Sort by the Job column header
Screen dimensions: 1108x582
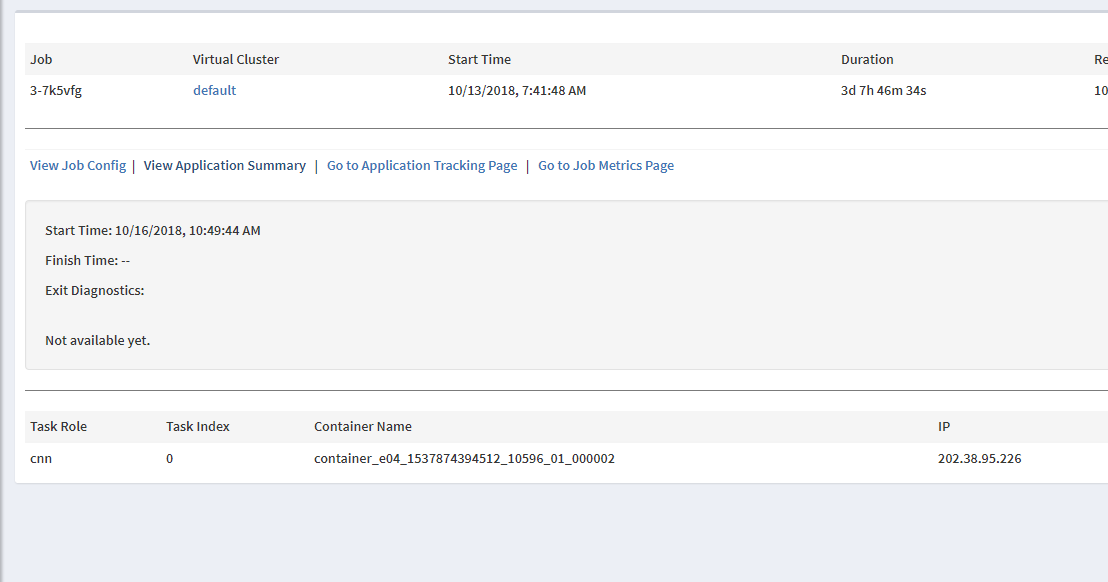[40, 59]
